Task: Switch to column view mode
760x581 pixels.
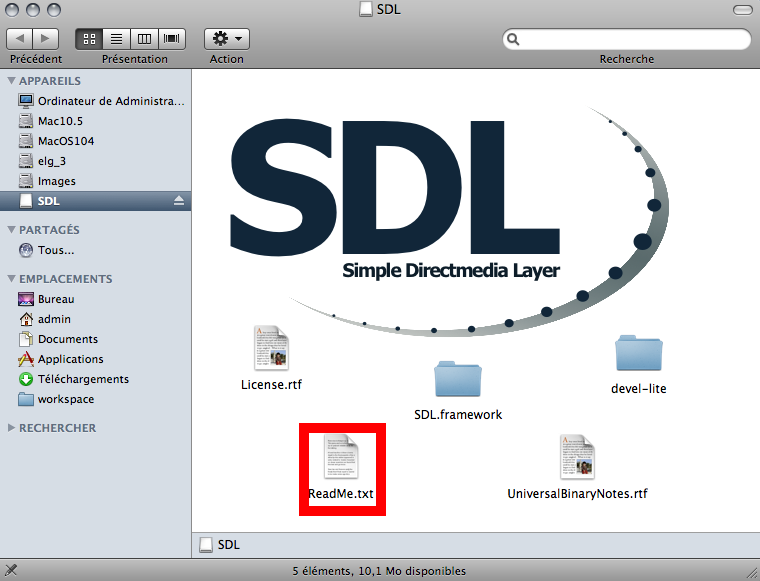Action: [144, 39]
